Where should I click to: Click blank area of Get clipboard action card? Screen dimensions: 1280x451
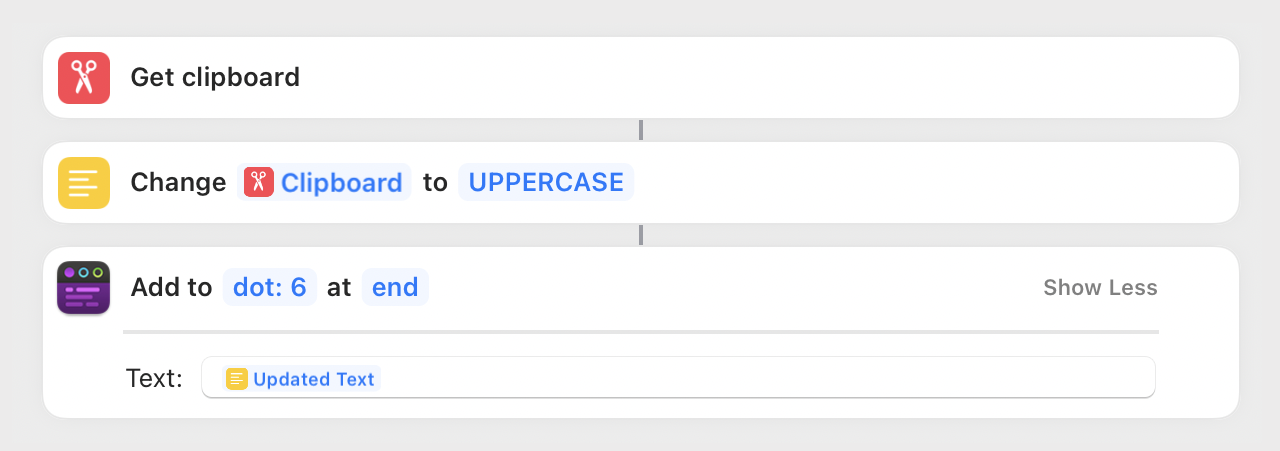[x=760, y=78]
